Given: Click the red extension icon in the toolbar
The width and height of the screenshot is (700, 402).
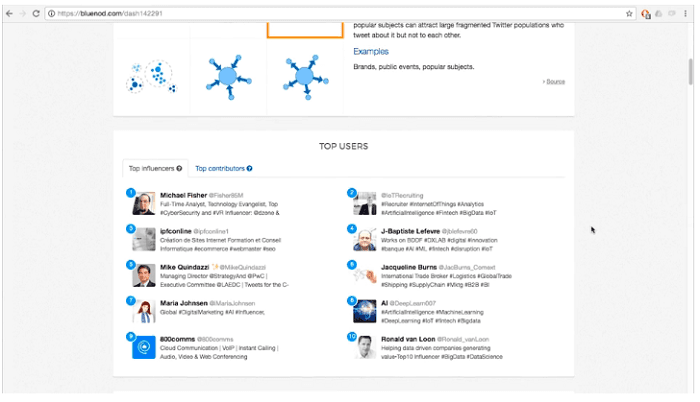Looking at the screenshot, I should 646,14.
